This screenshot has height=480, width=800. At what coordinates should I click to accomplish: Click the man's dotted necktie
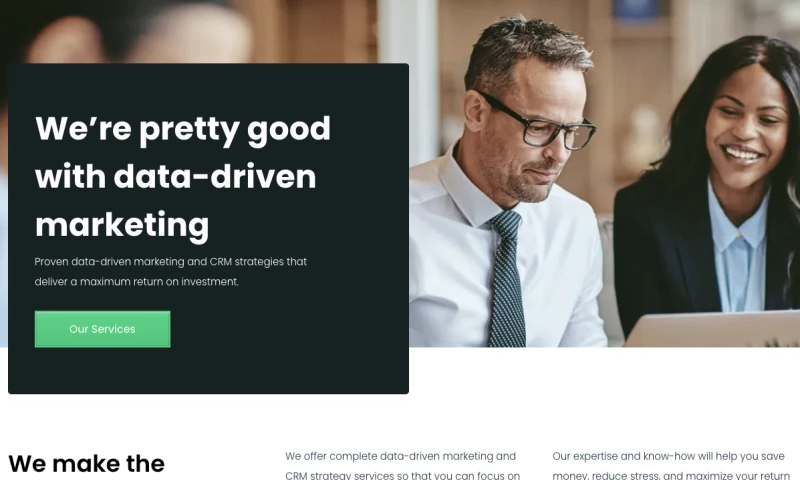click(506, 281)
